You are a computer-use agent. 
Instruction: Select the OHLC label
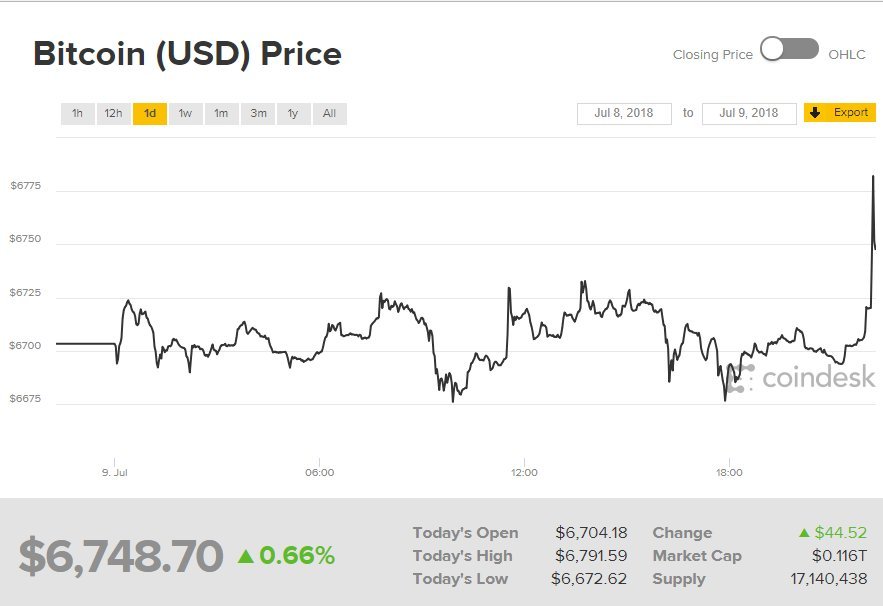(x=846, y=55)
